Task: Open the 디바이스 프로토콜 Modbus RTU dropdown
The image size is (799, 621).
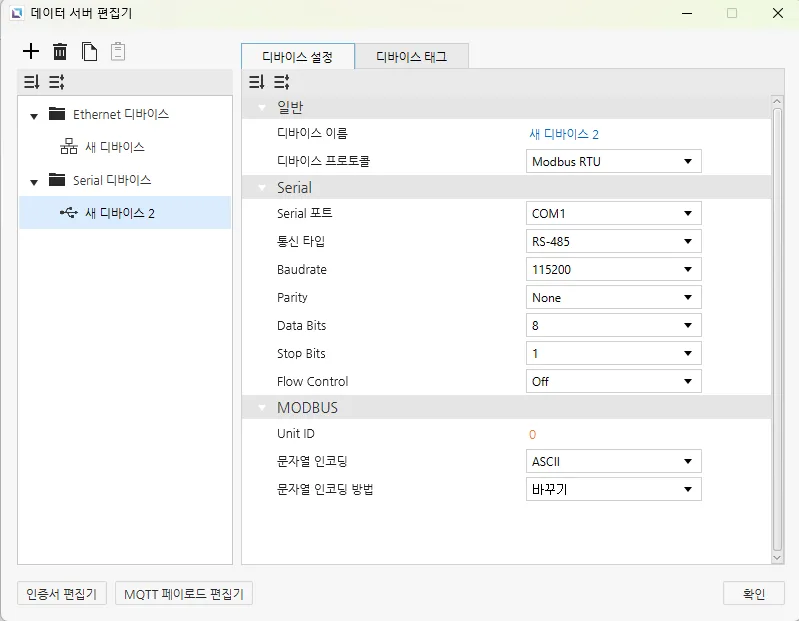Action: click(613, 162)
